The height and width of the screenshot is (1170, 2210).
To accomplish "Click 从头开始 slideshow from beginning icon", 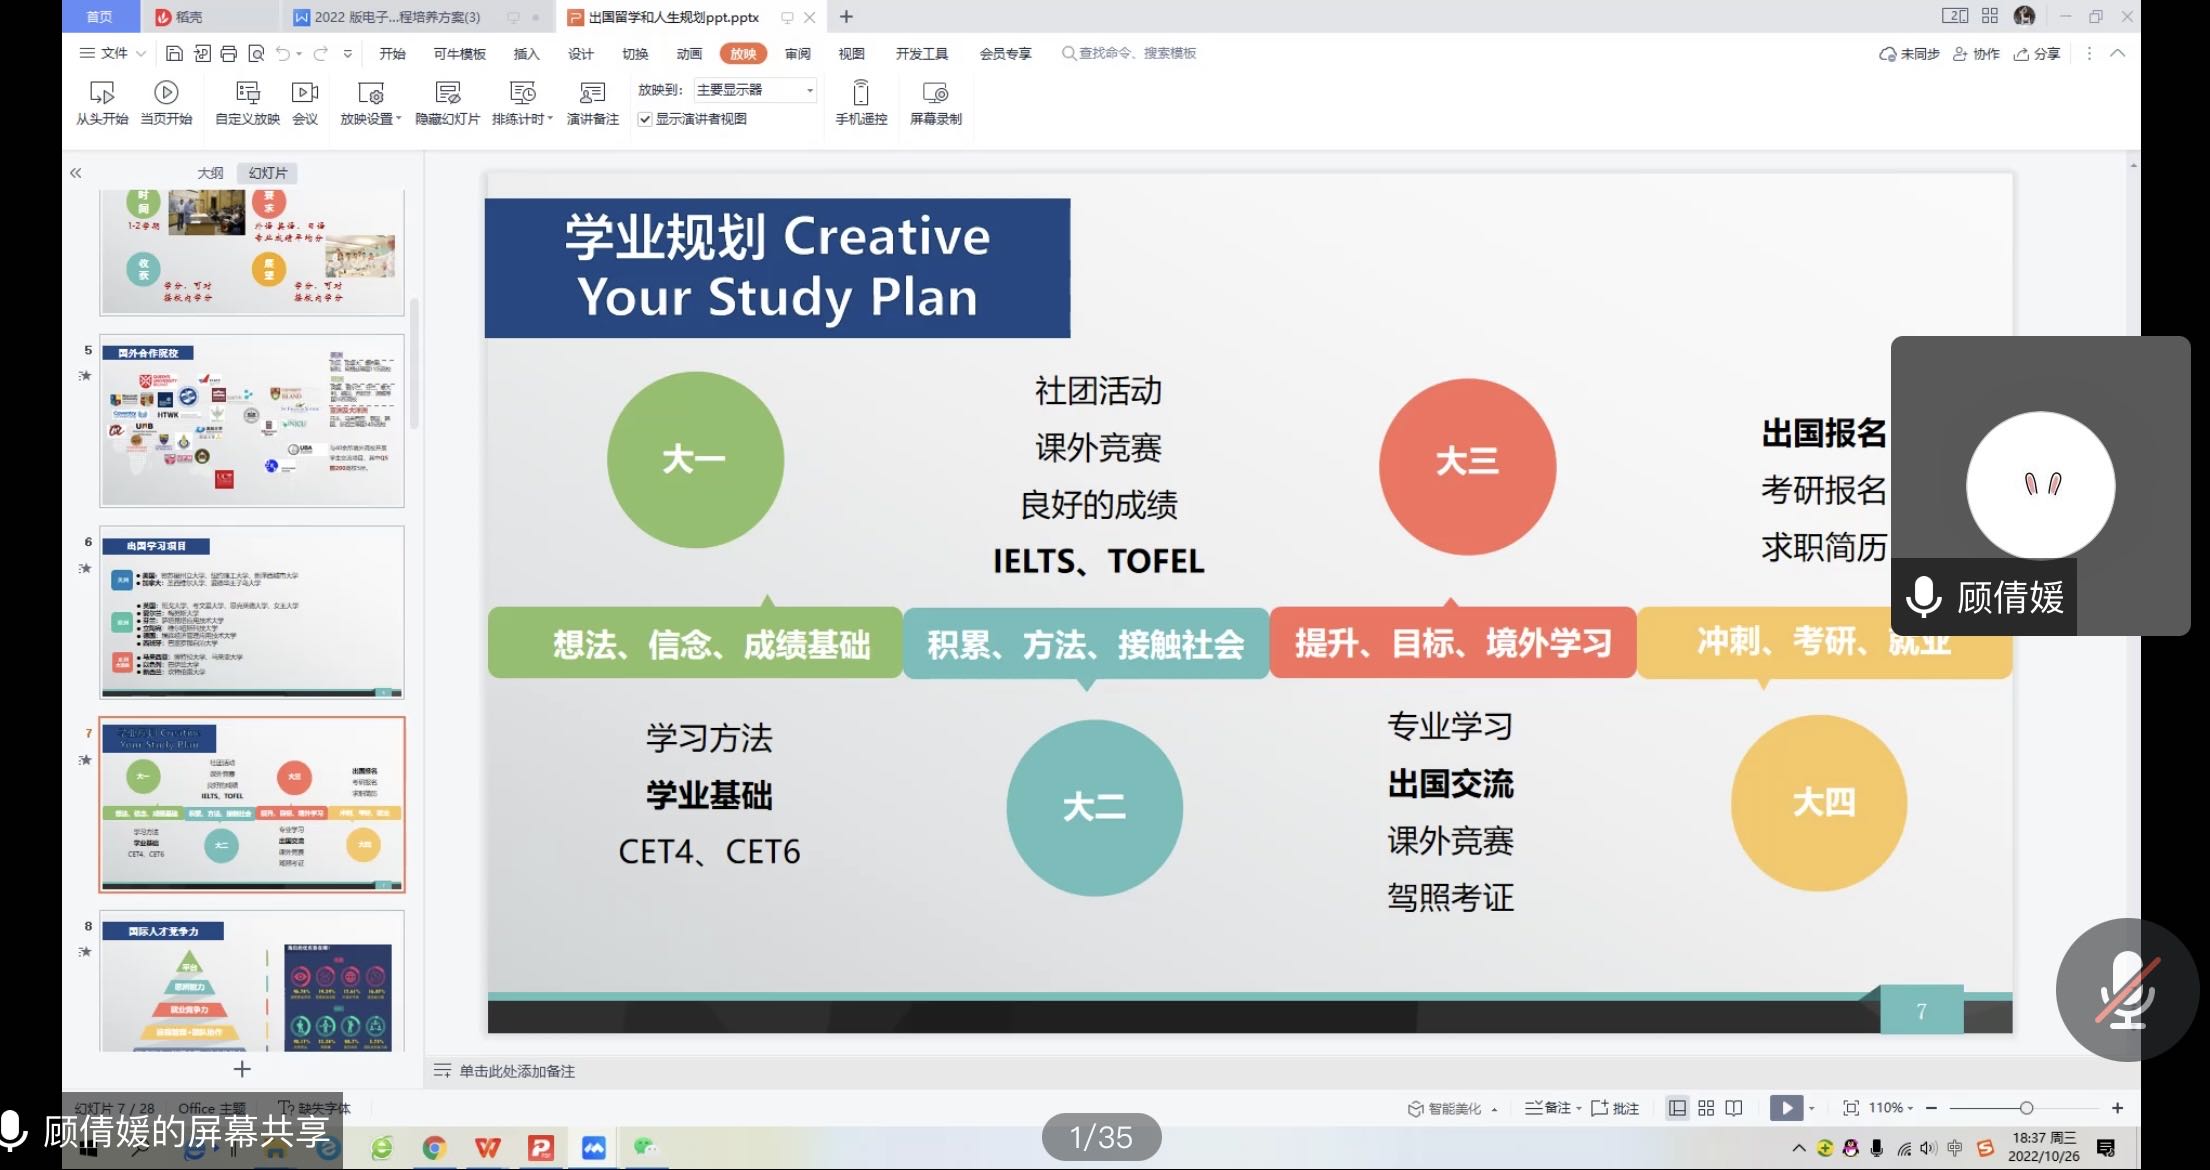I will point(101,94).
